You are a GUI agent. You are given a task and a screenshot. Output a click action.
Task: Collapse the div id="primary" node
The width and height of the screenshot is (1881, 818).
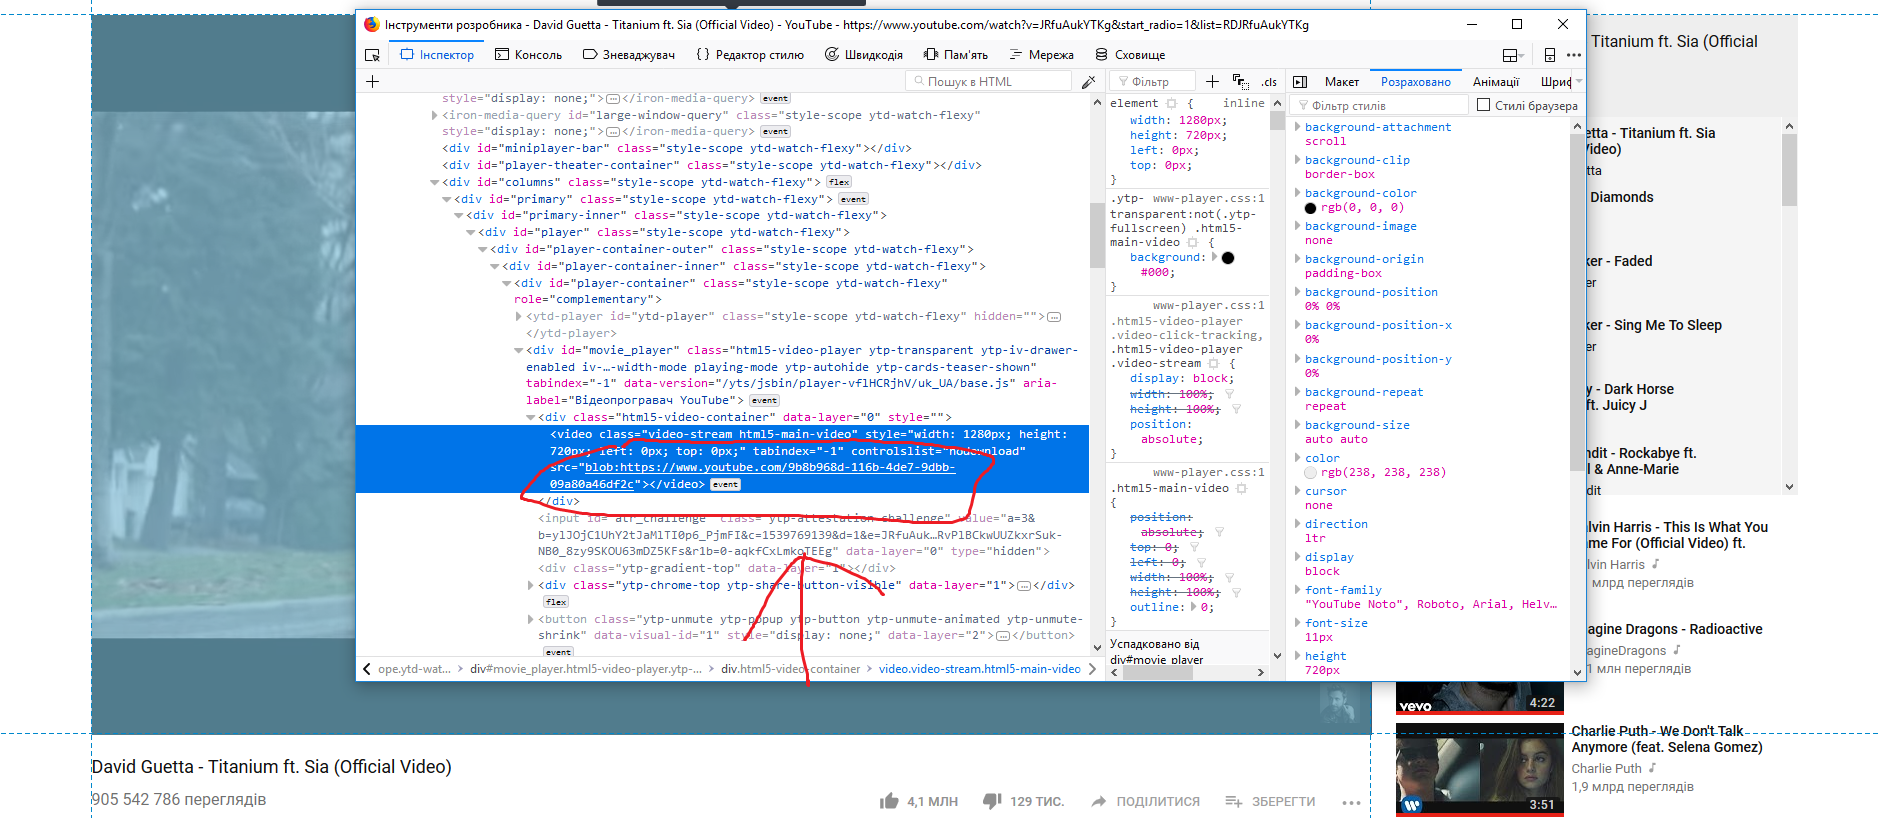pos(446,199)
